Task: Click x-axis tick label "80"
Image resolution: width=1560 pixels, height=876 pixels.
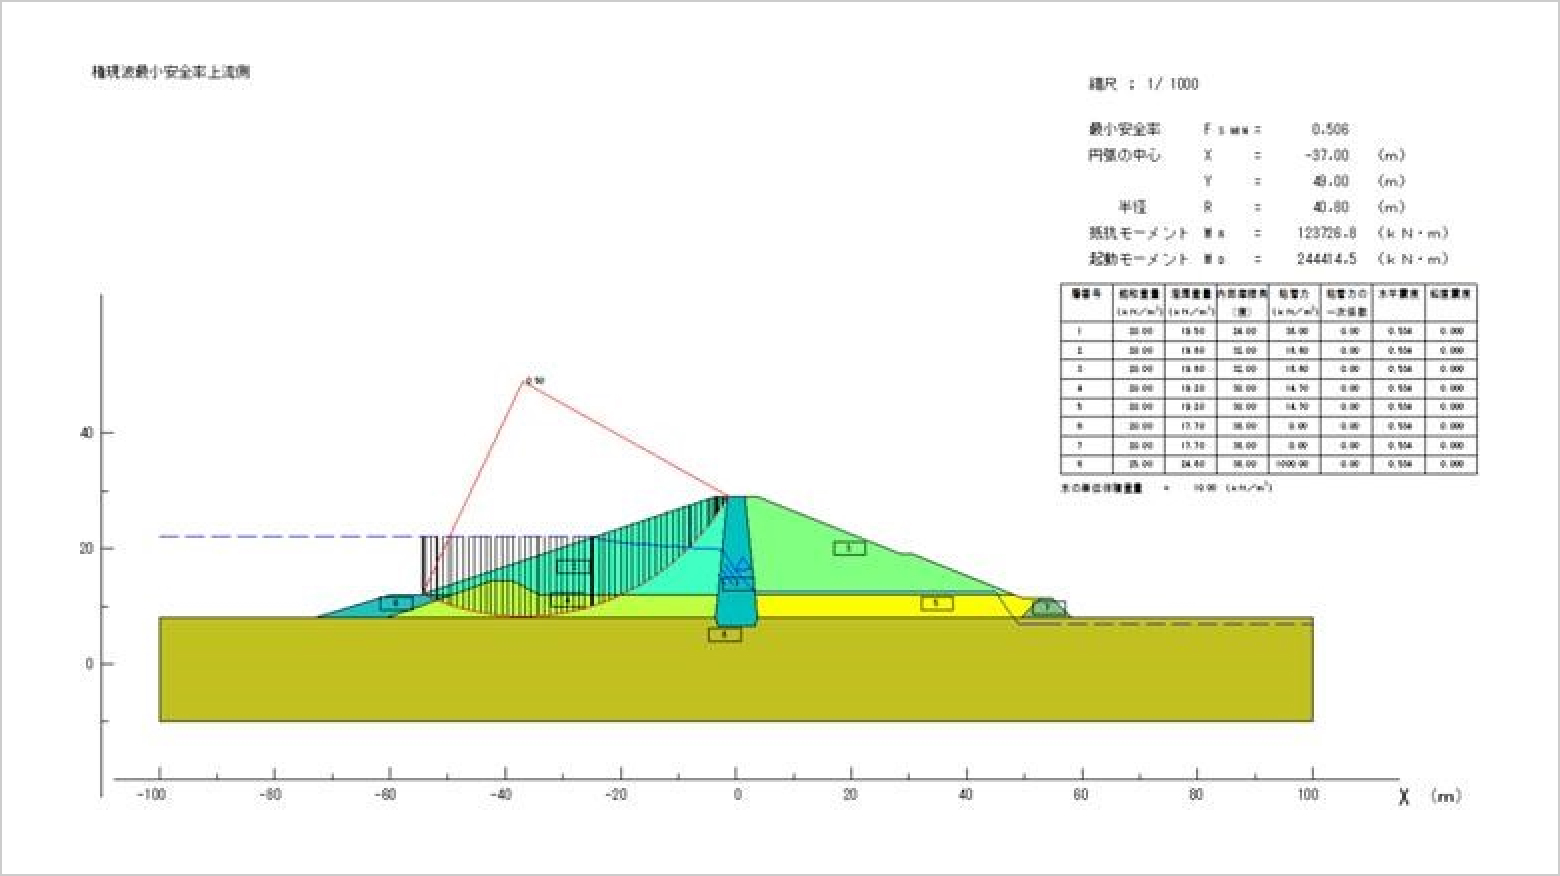Action: pos(1196,795)
